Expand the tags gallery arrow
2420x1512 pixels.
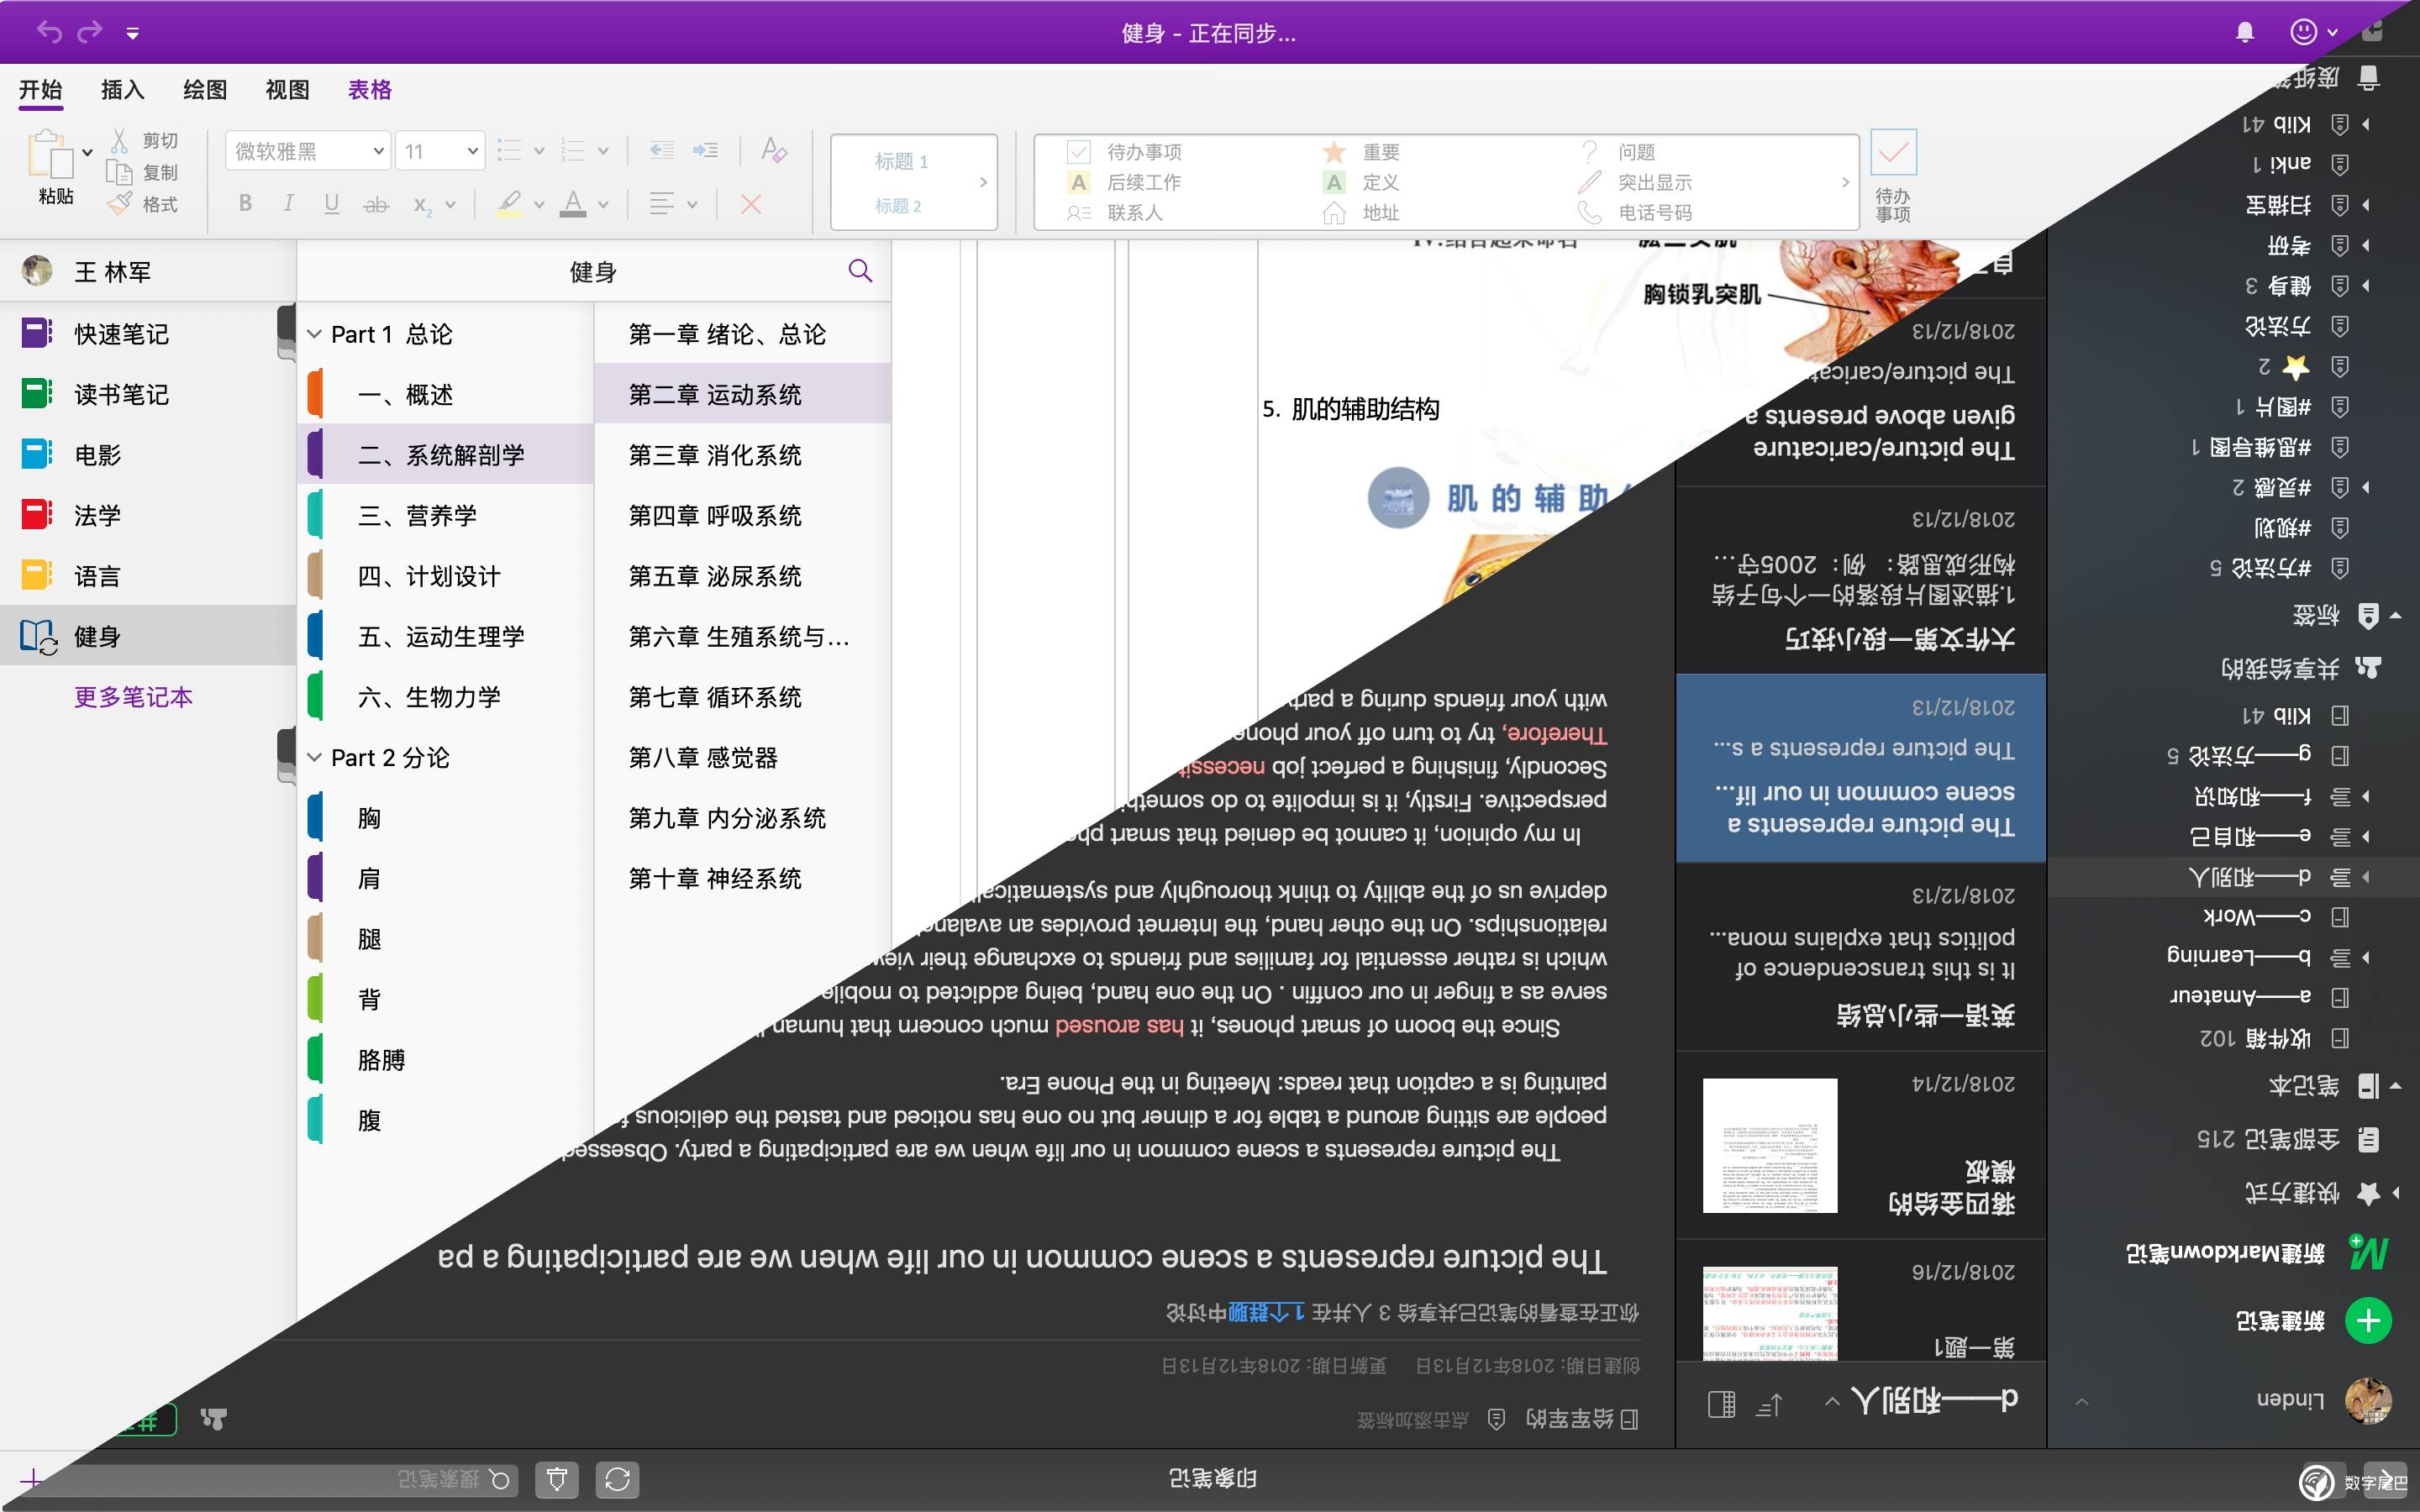(1845, 182)
